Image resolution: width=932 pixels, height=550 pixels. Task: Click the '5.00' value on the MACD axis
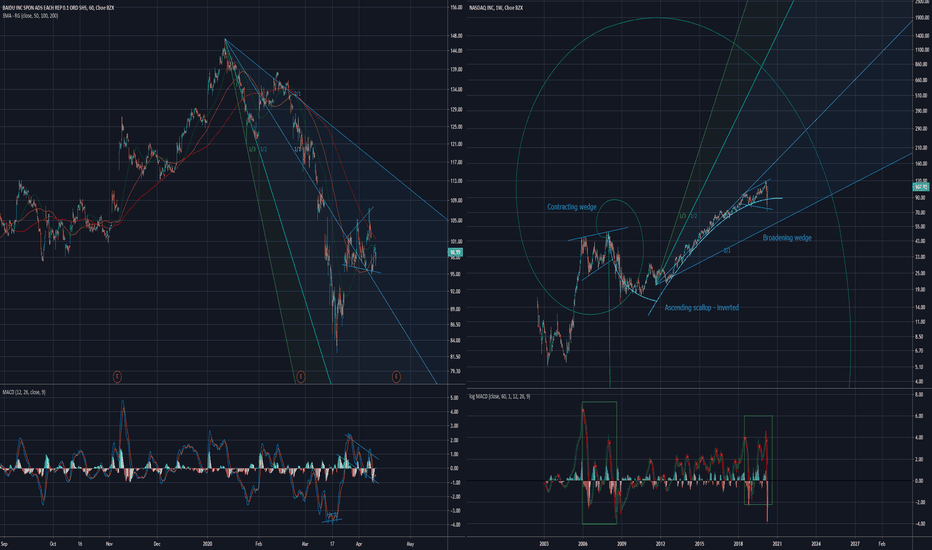(x=455, y=398)
